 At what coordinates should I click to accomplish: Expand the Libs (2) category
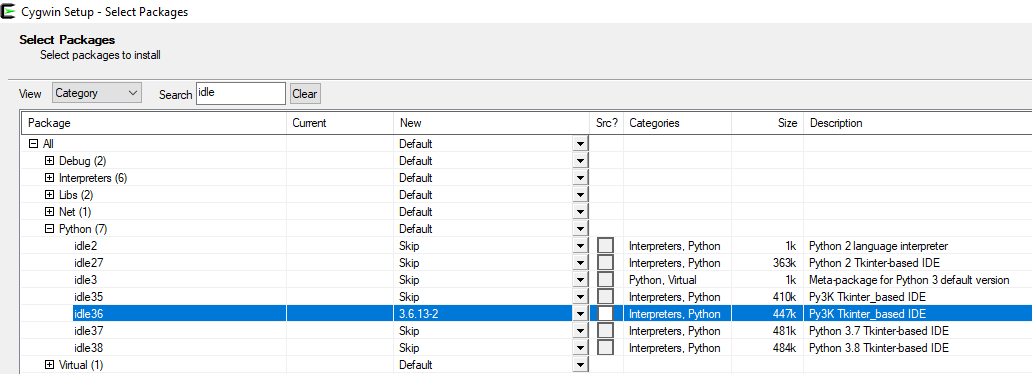(x=49, y=195)
